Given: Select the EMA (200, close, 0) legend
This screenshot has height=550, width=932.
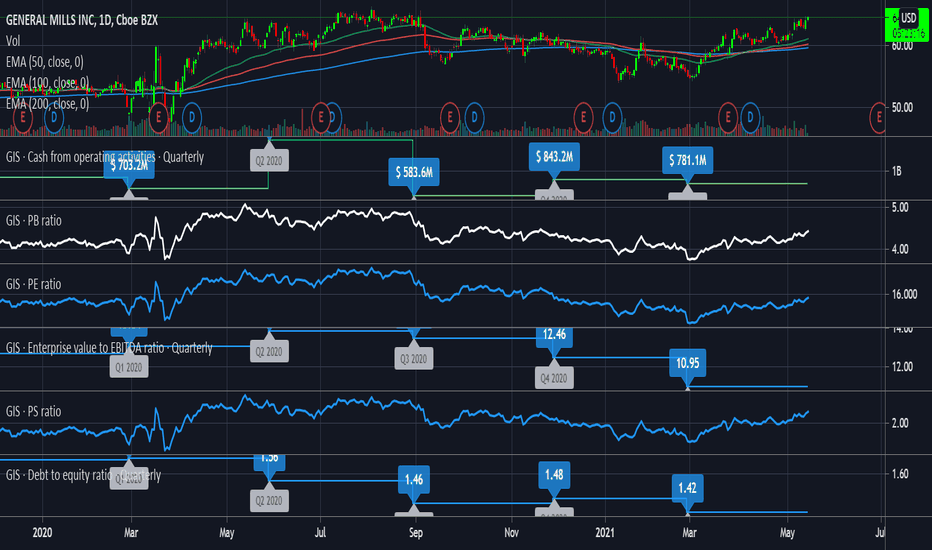Looking at the screenshot, I should point(48,103).
